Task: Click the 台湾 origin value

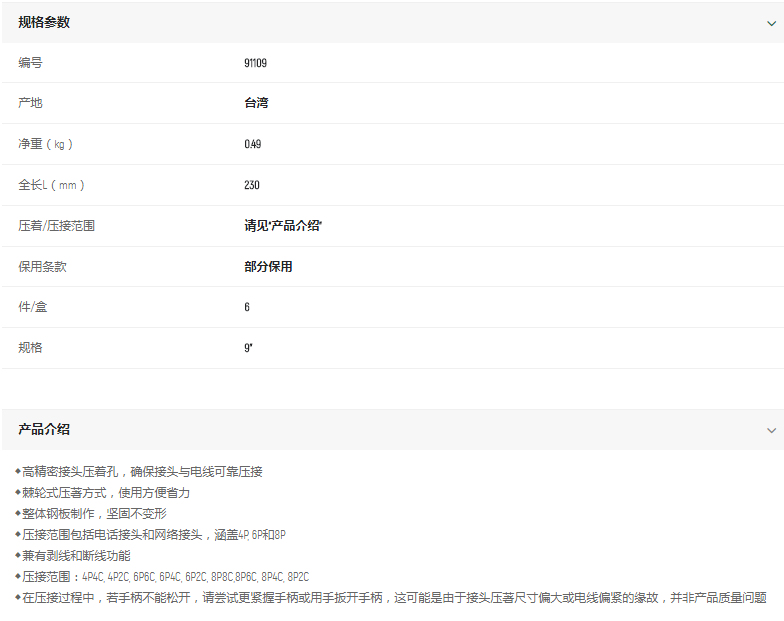Action: 256,103
